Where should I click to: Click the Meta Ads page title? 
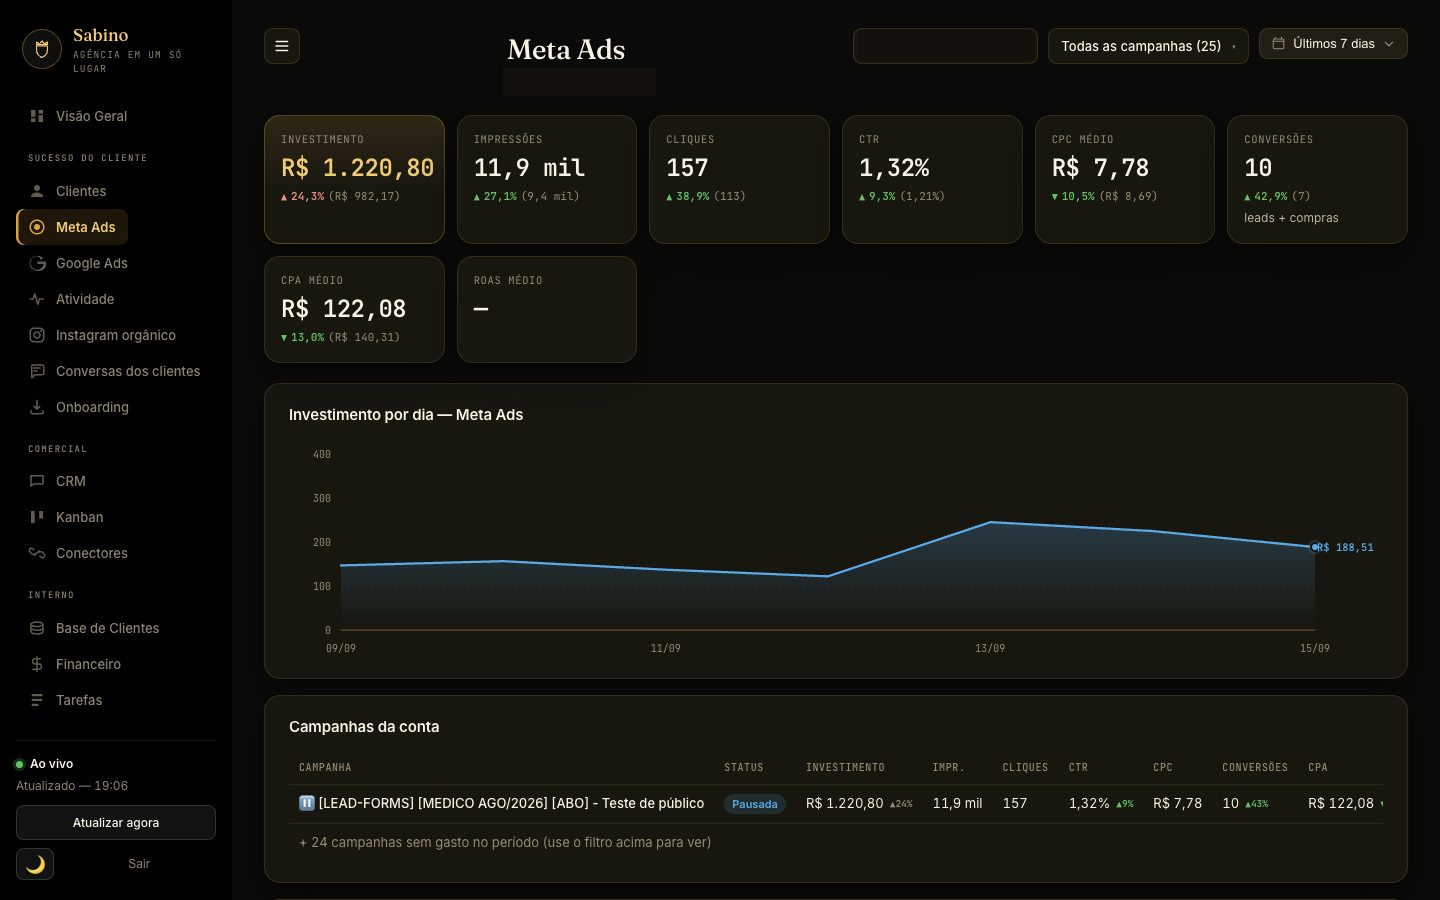(566, 49)
